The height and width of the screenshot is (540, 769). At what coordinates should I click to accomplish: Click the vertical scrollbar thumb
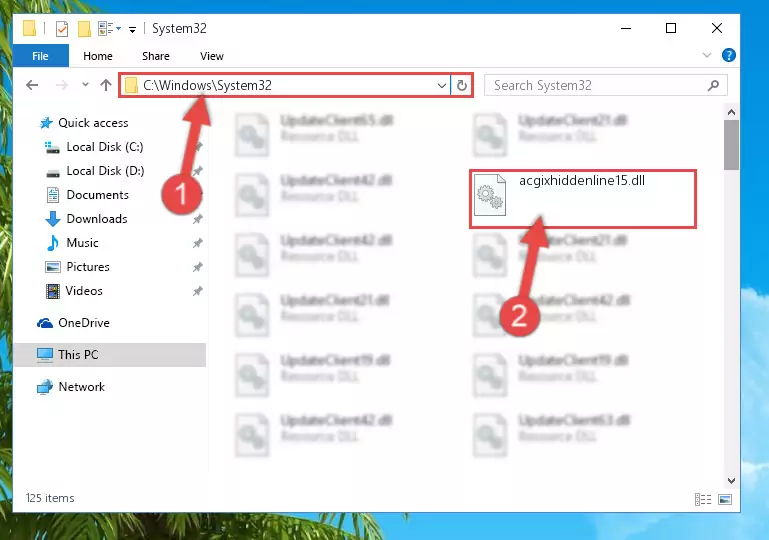pyautogui.click(x=731, y=145)
